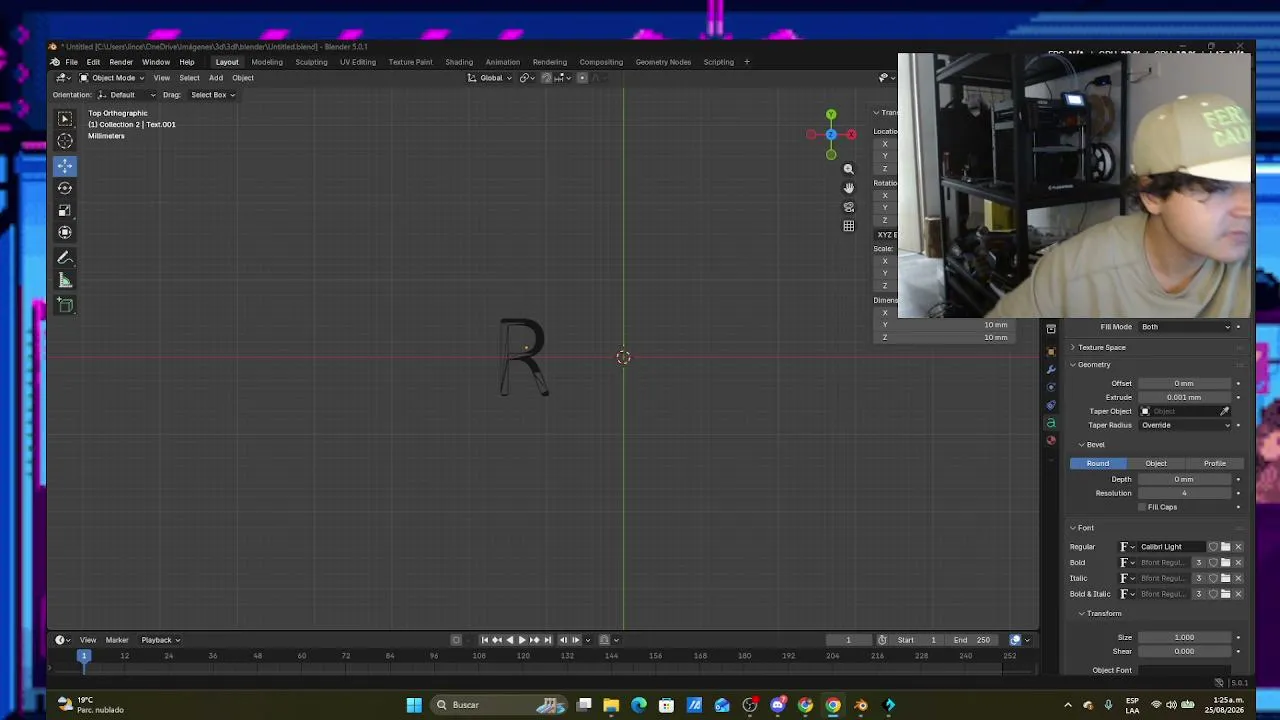The image size is (1280, 720).
Task: Jump to the timeline start frame
Action: coord(485,640)
